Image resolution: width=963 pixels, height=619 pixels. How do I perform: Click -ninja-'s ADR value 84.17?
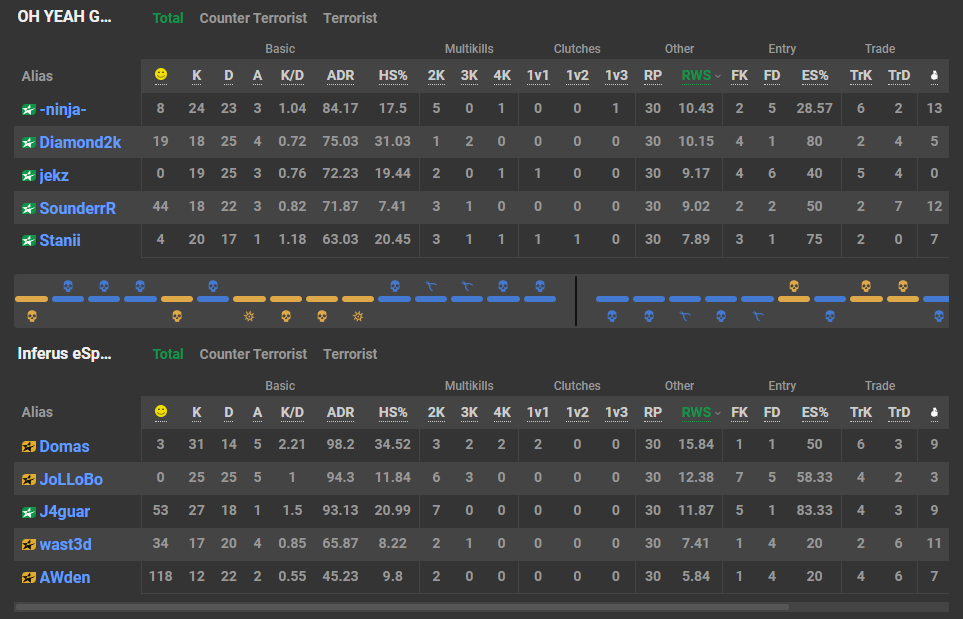point(340,109)
